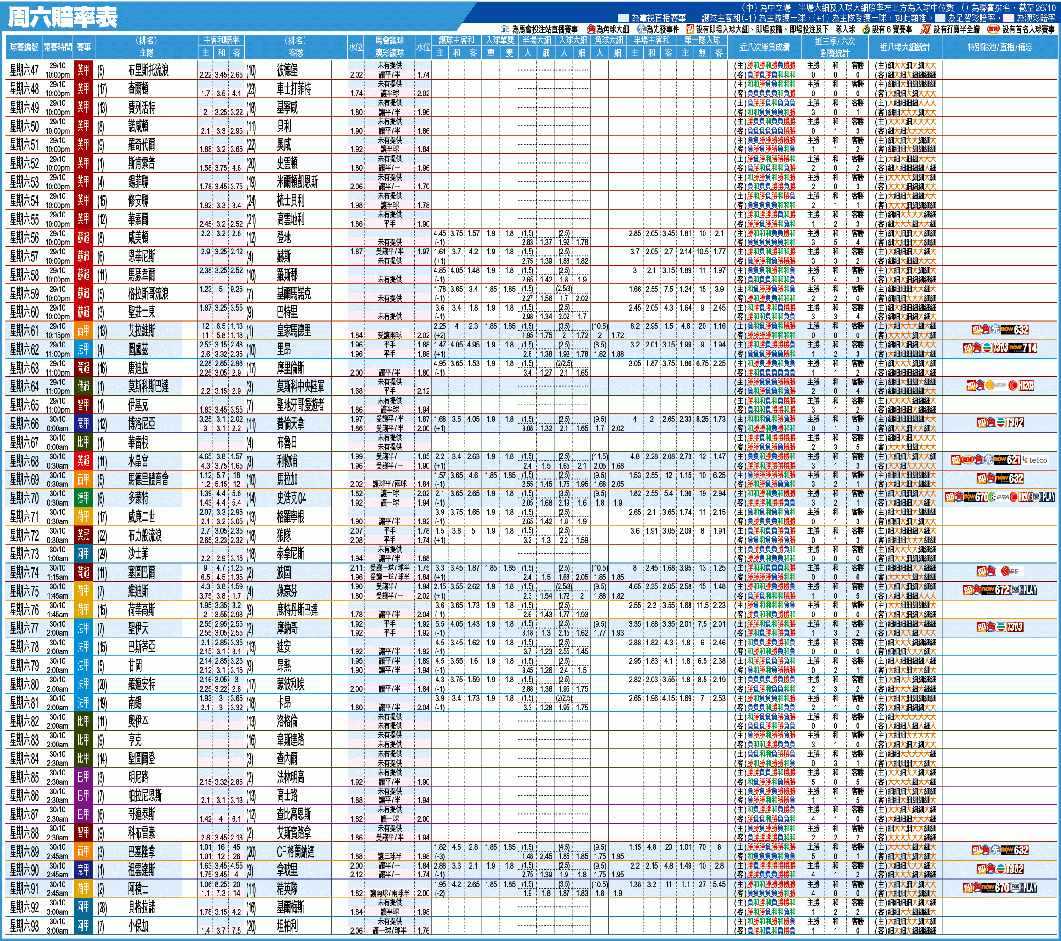The width and height of the screenshot is (1061, 941).
Task: Click the 設有6寶賽事 legend icon
Action: [x=865, y=29]
